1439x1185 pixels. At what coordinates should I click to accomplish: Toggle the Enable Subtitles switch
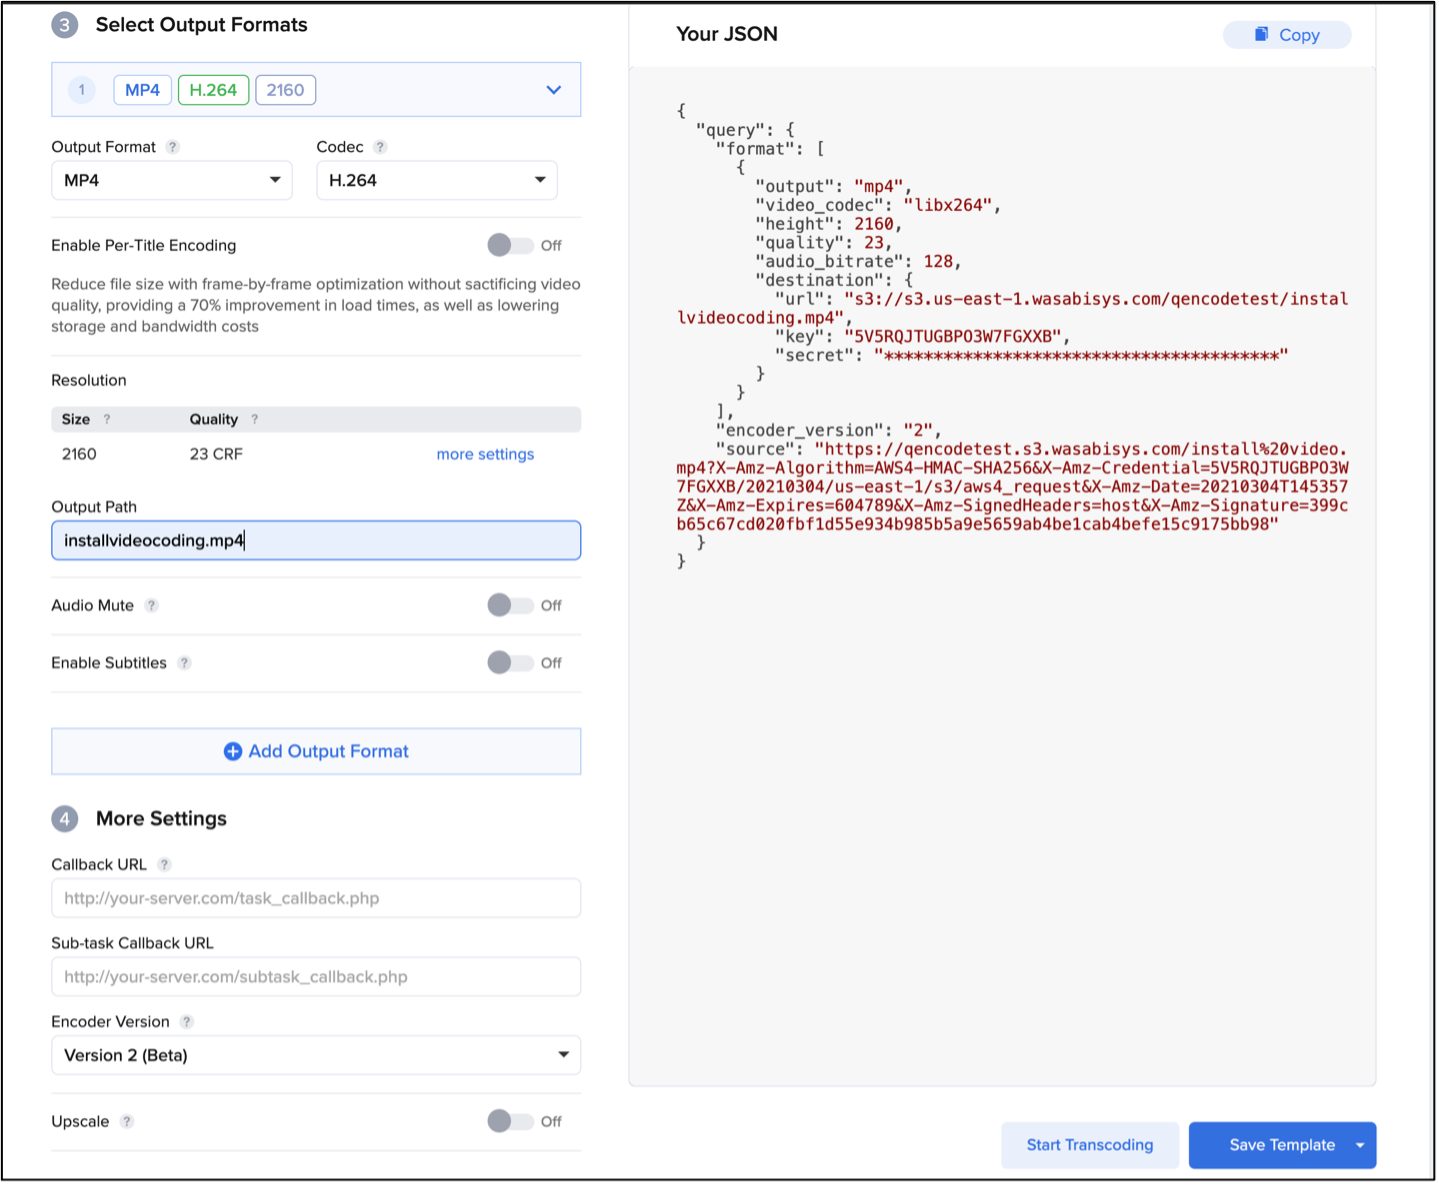point(510,663)
